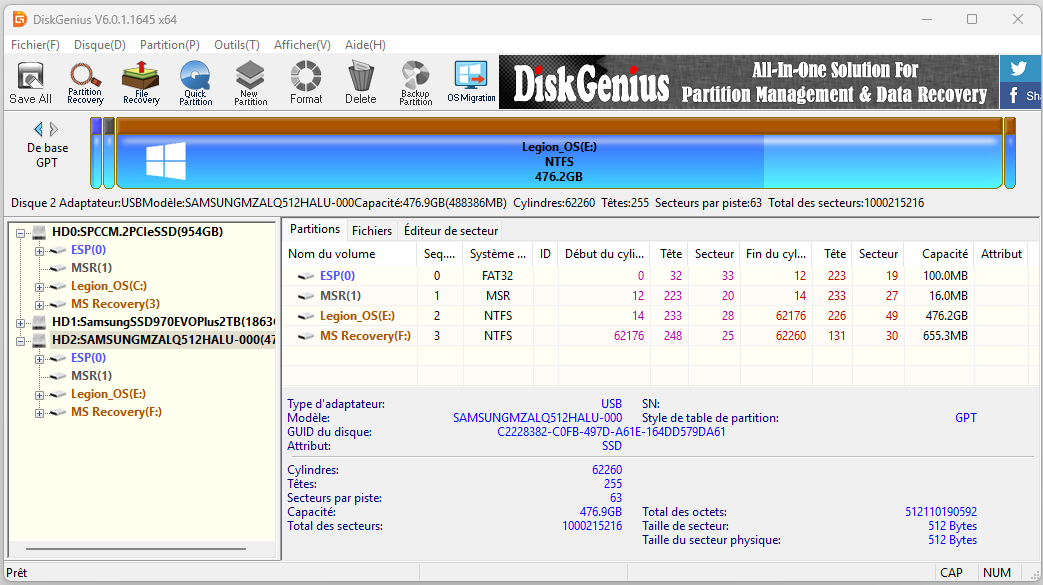Viewport: 1043px width, 585px height.
Task: Select HD1:SamsungSSD970EVOPlus2TB in the disk tree
Action: (x=163, y=321)
